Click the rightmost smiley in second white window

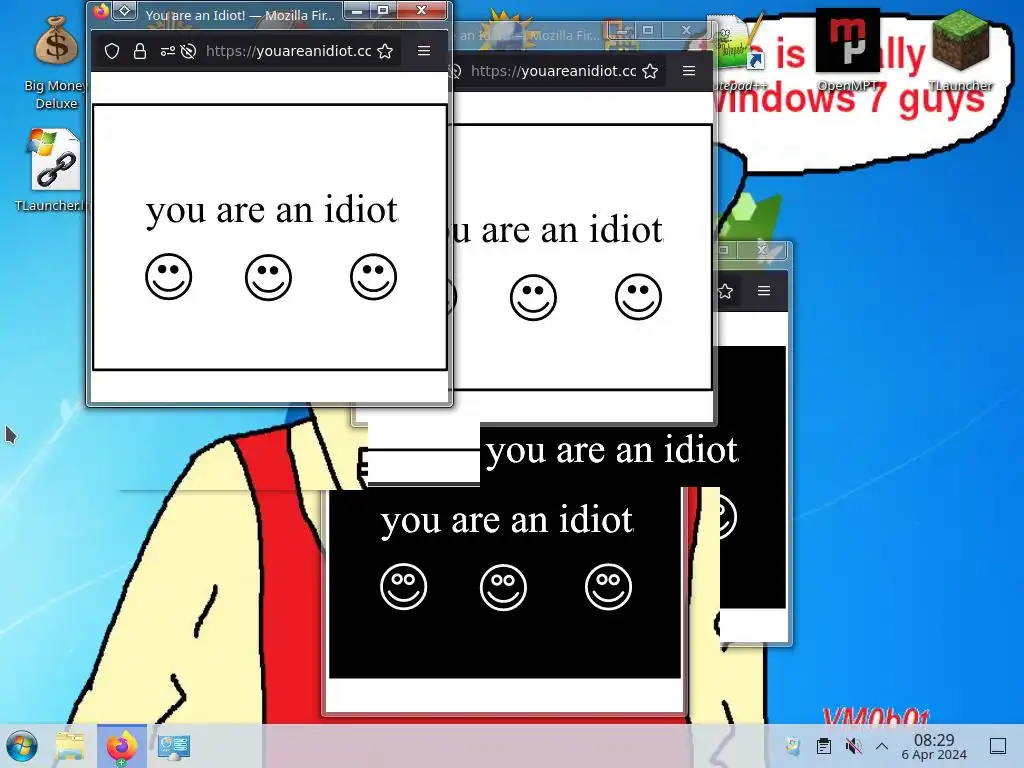[639, 296]
